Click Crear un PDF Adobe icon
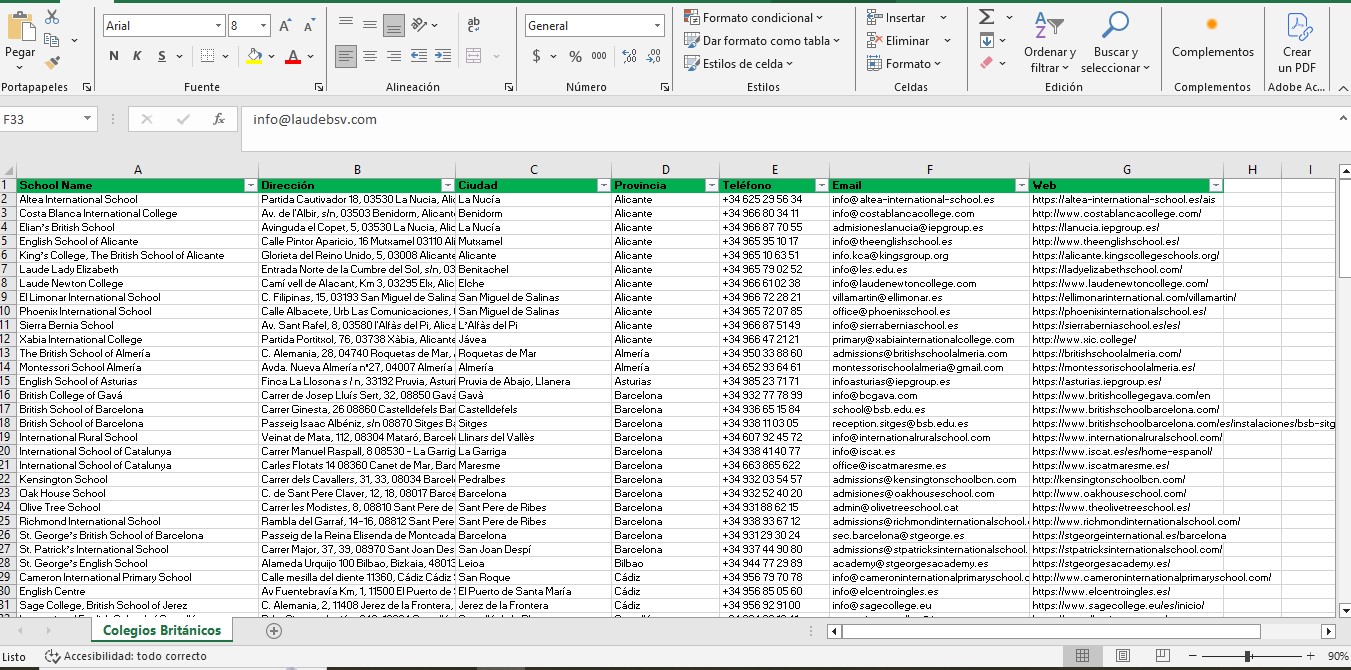This screenshot has height=670, width=1351. 1297,42
